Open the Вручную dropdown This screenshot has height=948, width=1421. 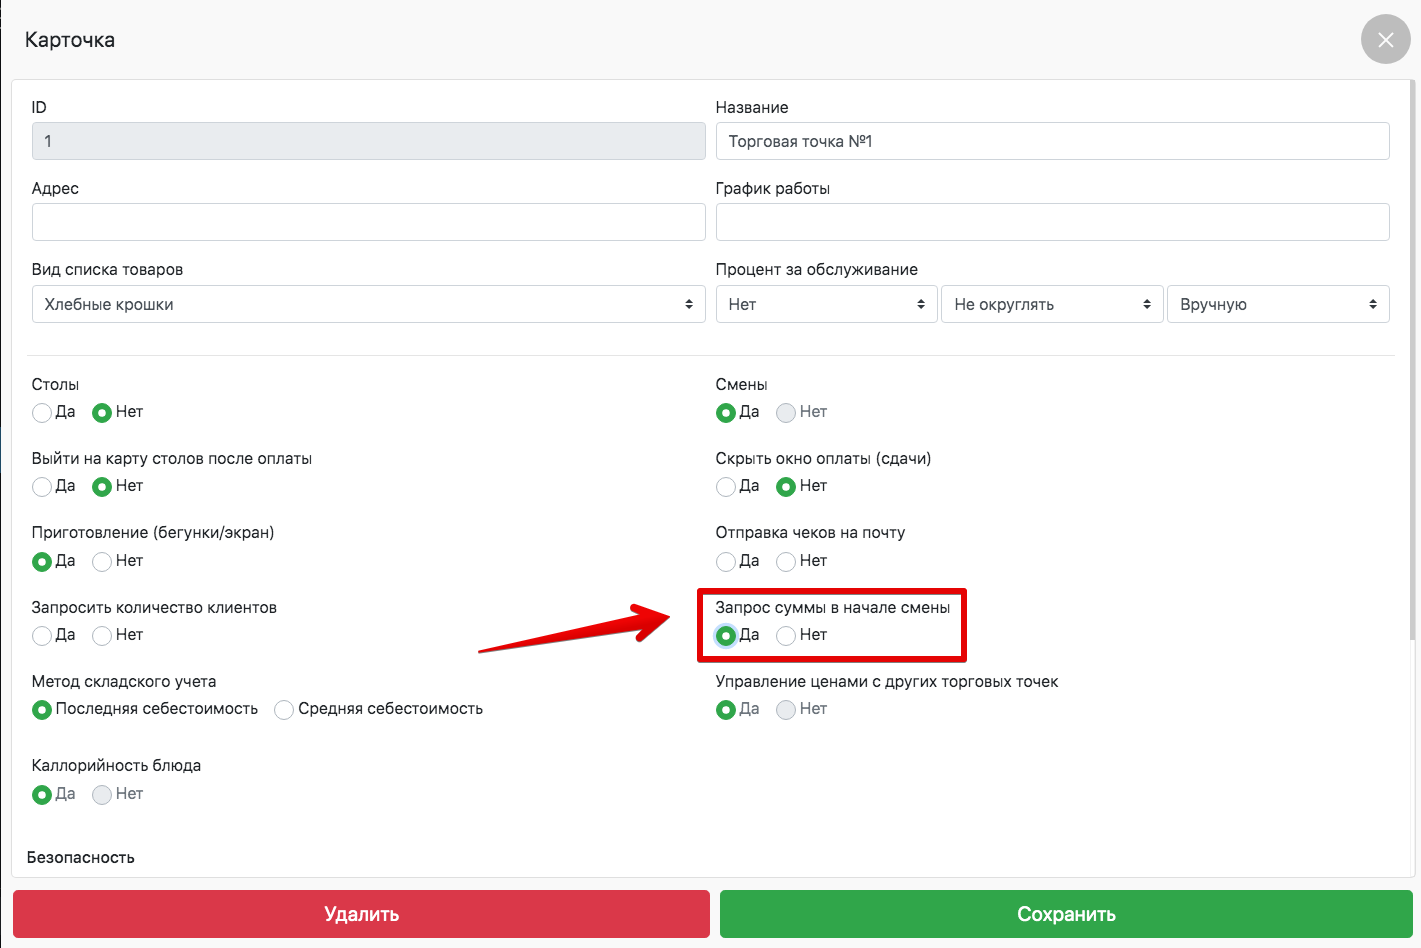[x=1278, y=304]
